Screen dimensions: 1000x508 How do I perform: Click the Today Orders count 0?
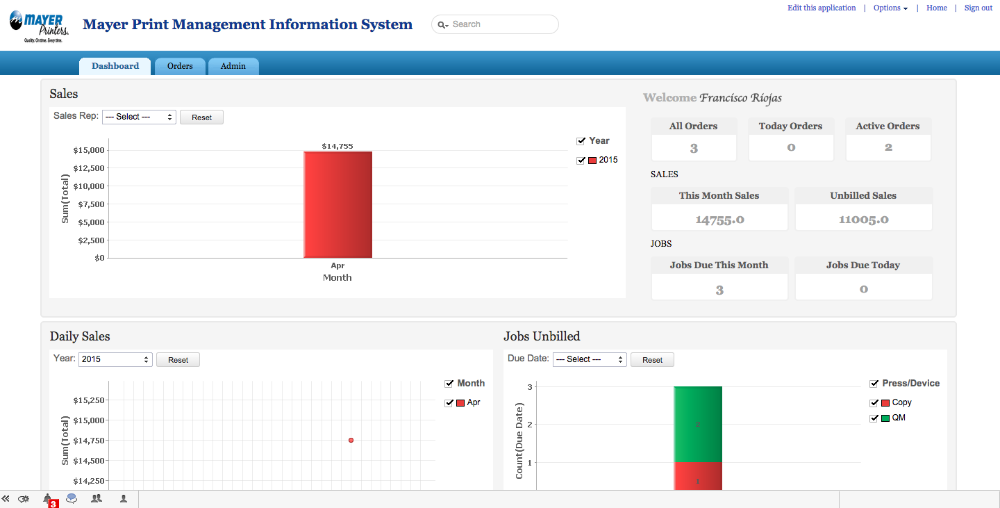point(791,148)
